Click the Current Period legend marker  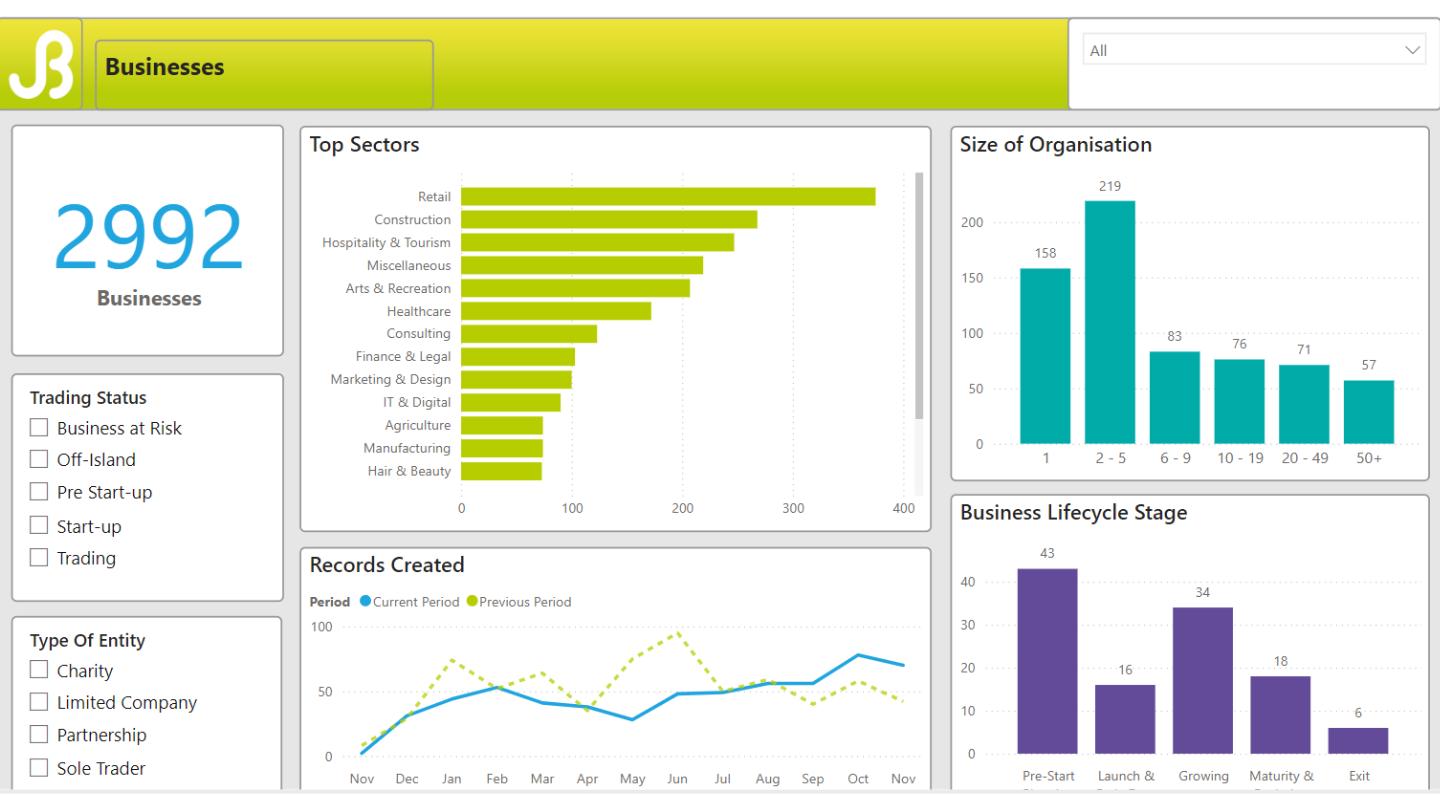365,602
